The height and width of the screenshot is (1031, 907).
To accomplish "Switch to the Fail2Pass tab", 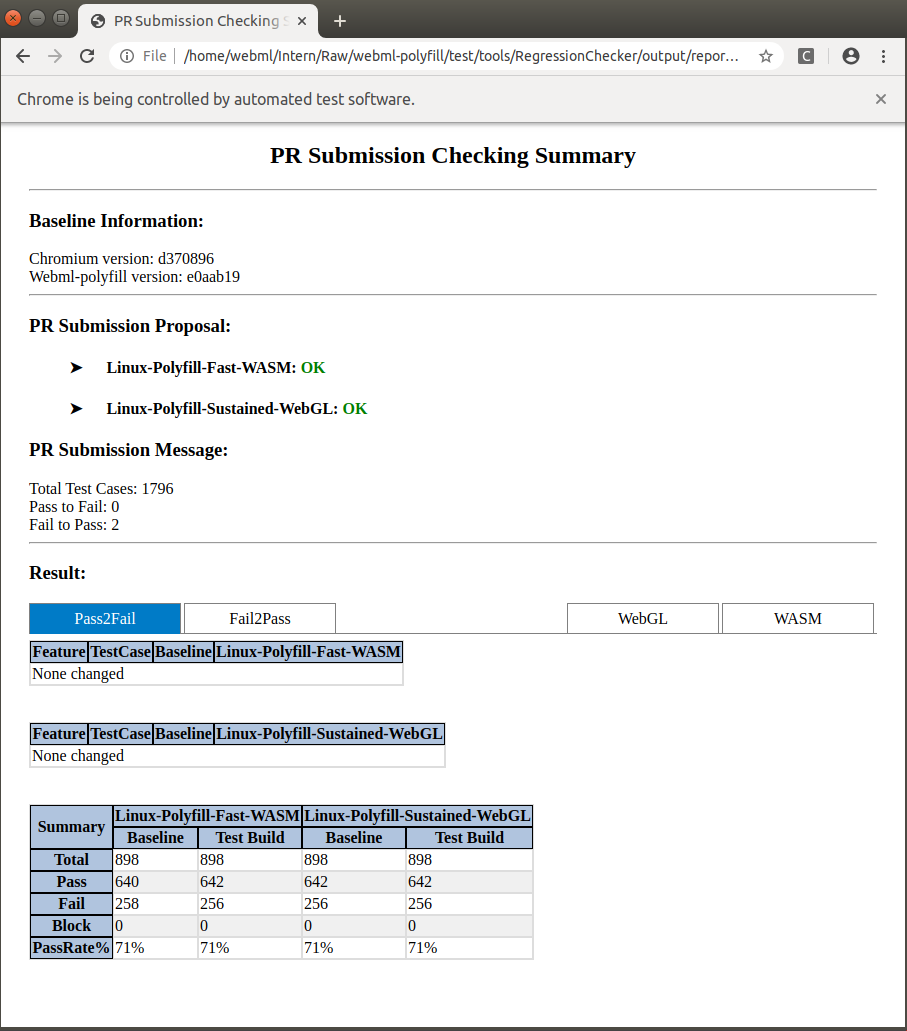I will point(260,619).
